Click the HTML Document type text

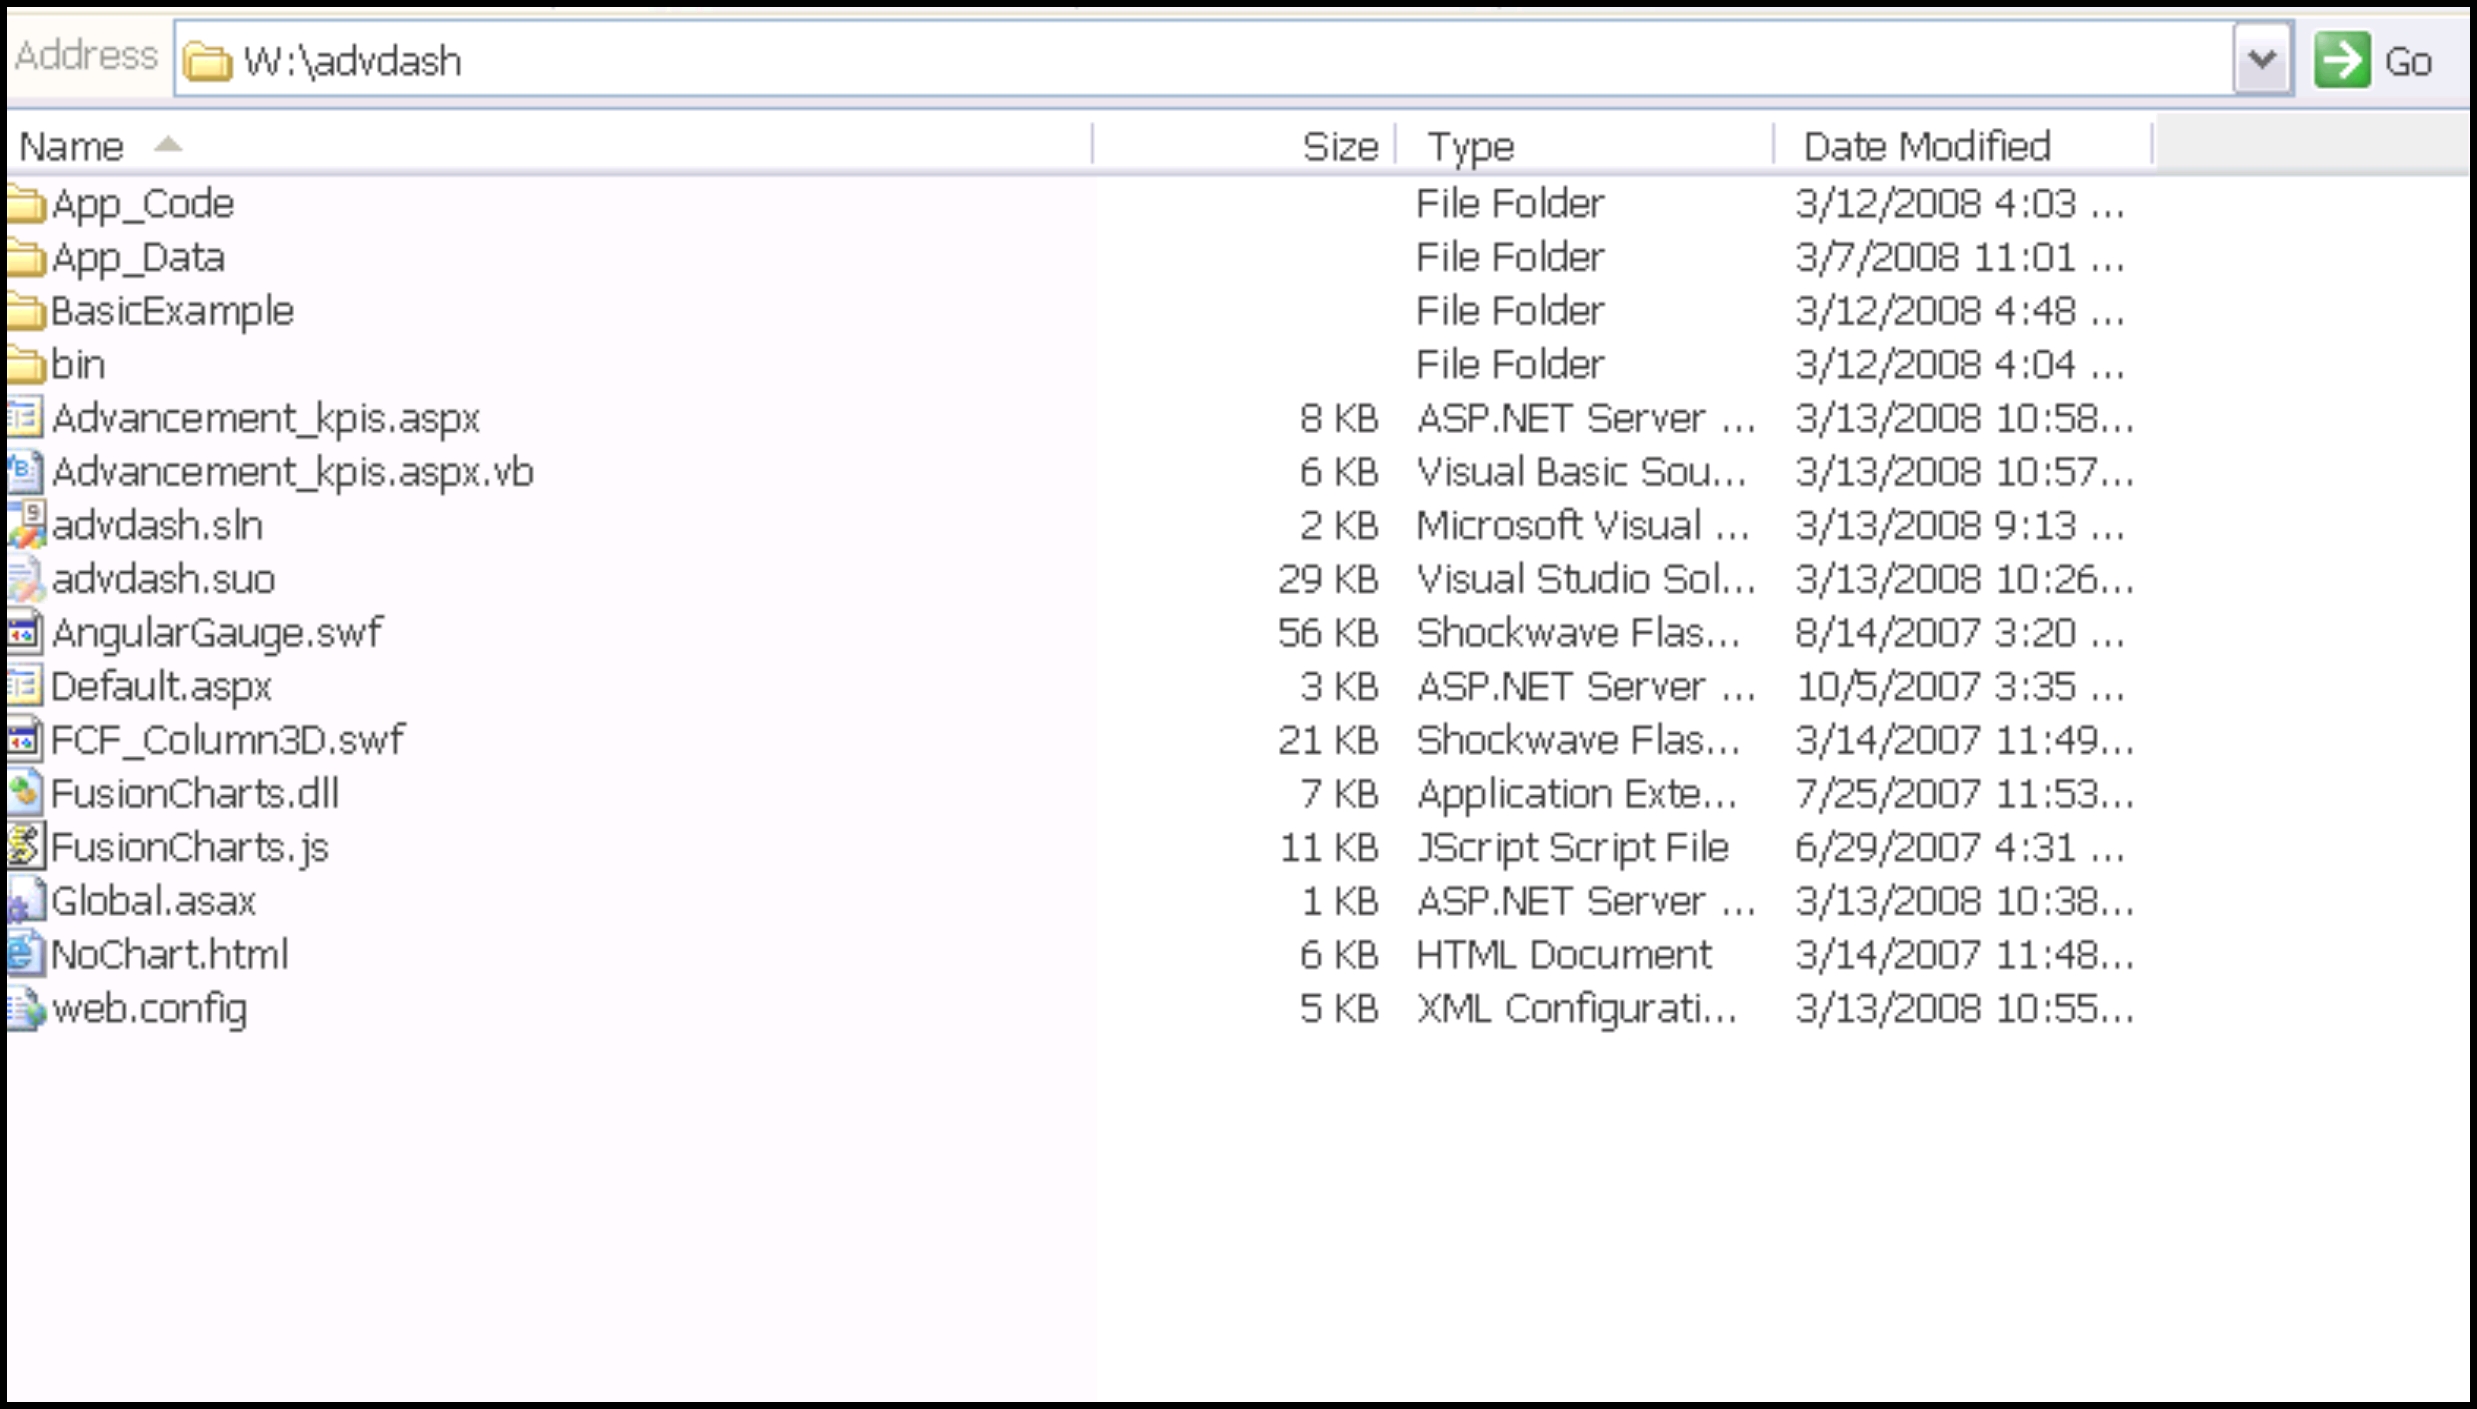point(1564,955)
